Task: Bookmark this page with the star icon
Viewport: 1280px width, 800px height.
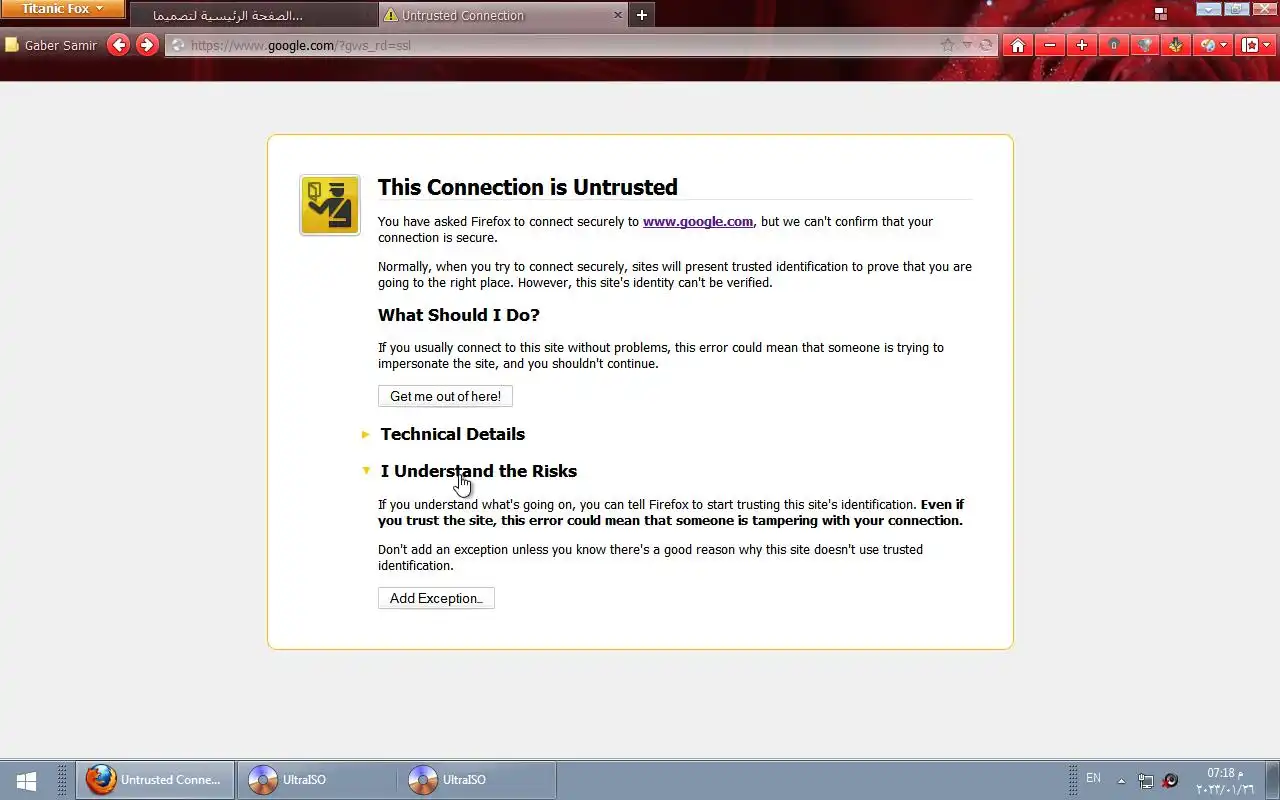Action: [948, 45]
